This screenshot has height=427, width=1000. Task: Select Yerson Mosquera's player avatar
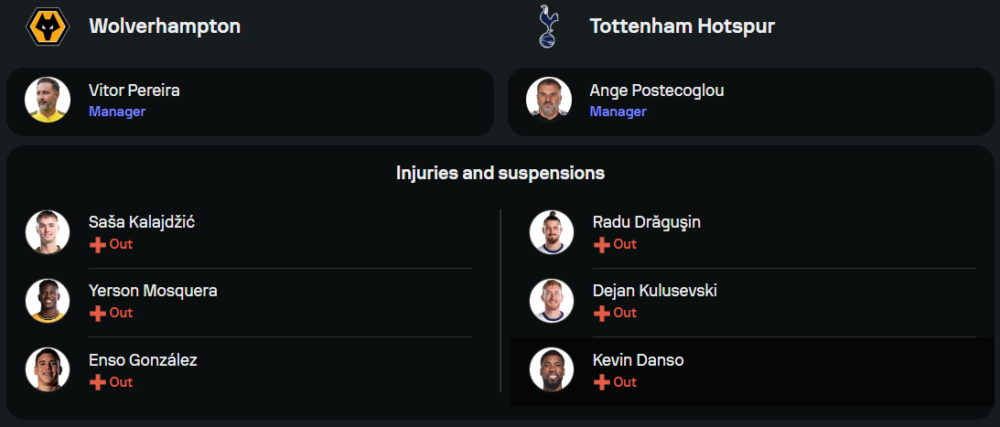pos(47,301)
